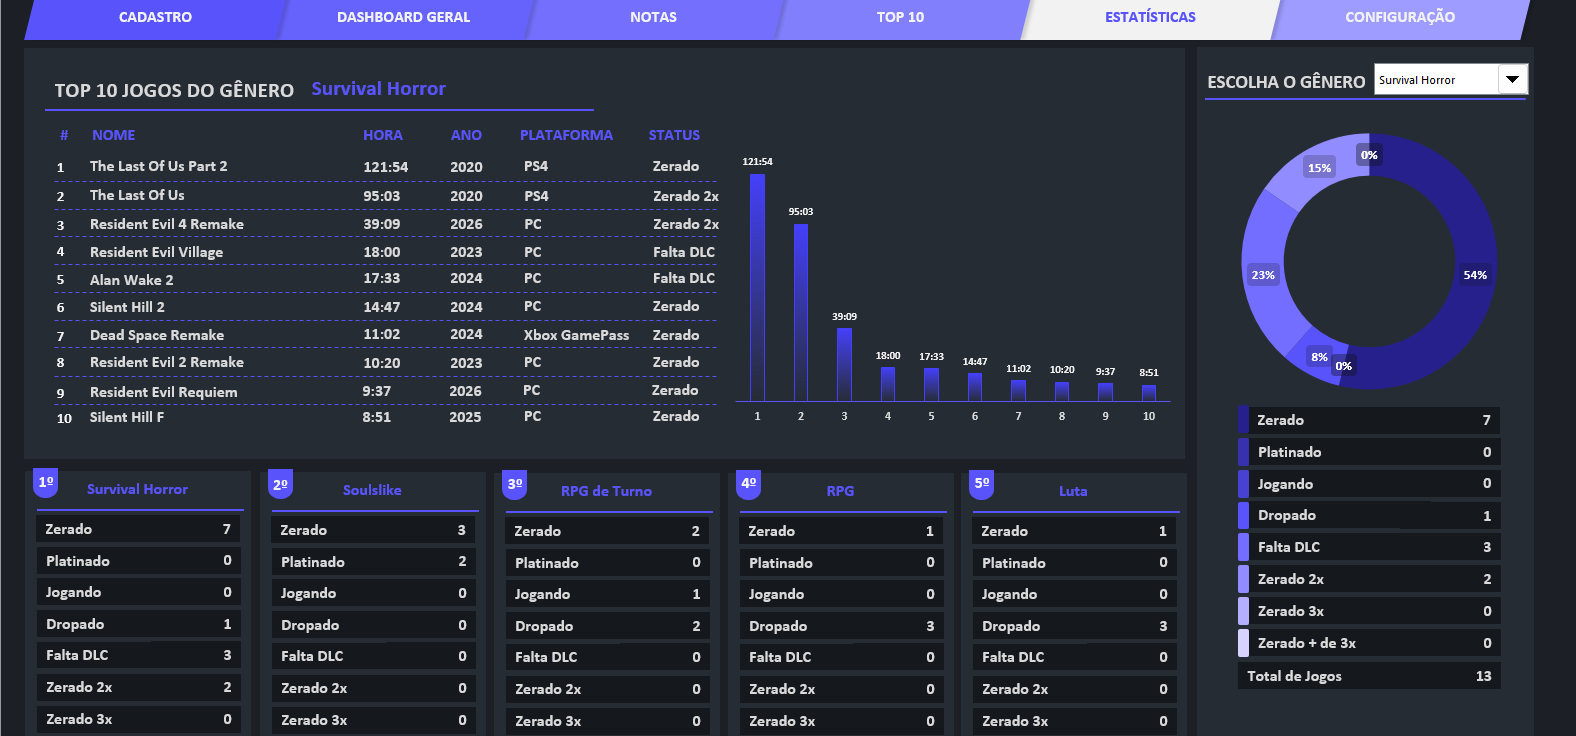Click the 2º rank badge on Soulslike card

coord(280,485)
